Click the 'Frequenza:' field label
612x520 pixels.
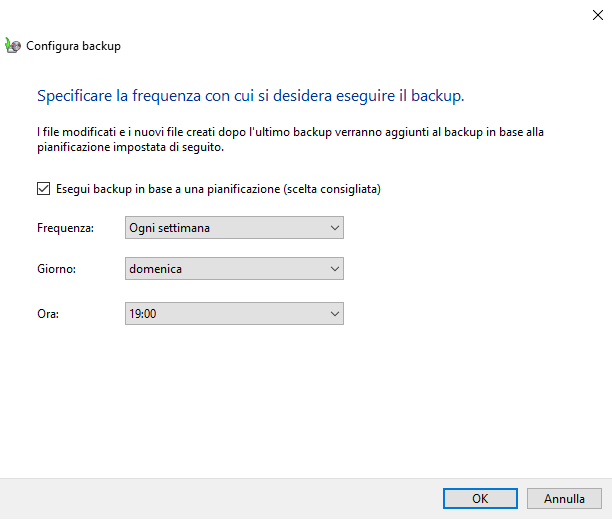[x=65, y=228]
